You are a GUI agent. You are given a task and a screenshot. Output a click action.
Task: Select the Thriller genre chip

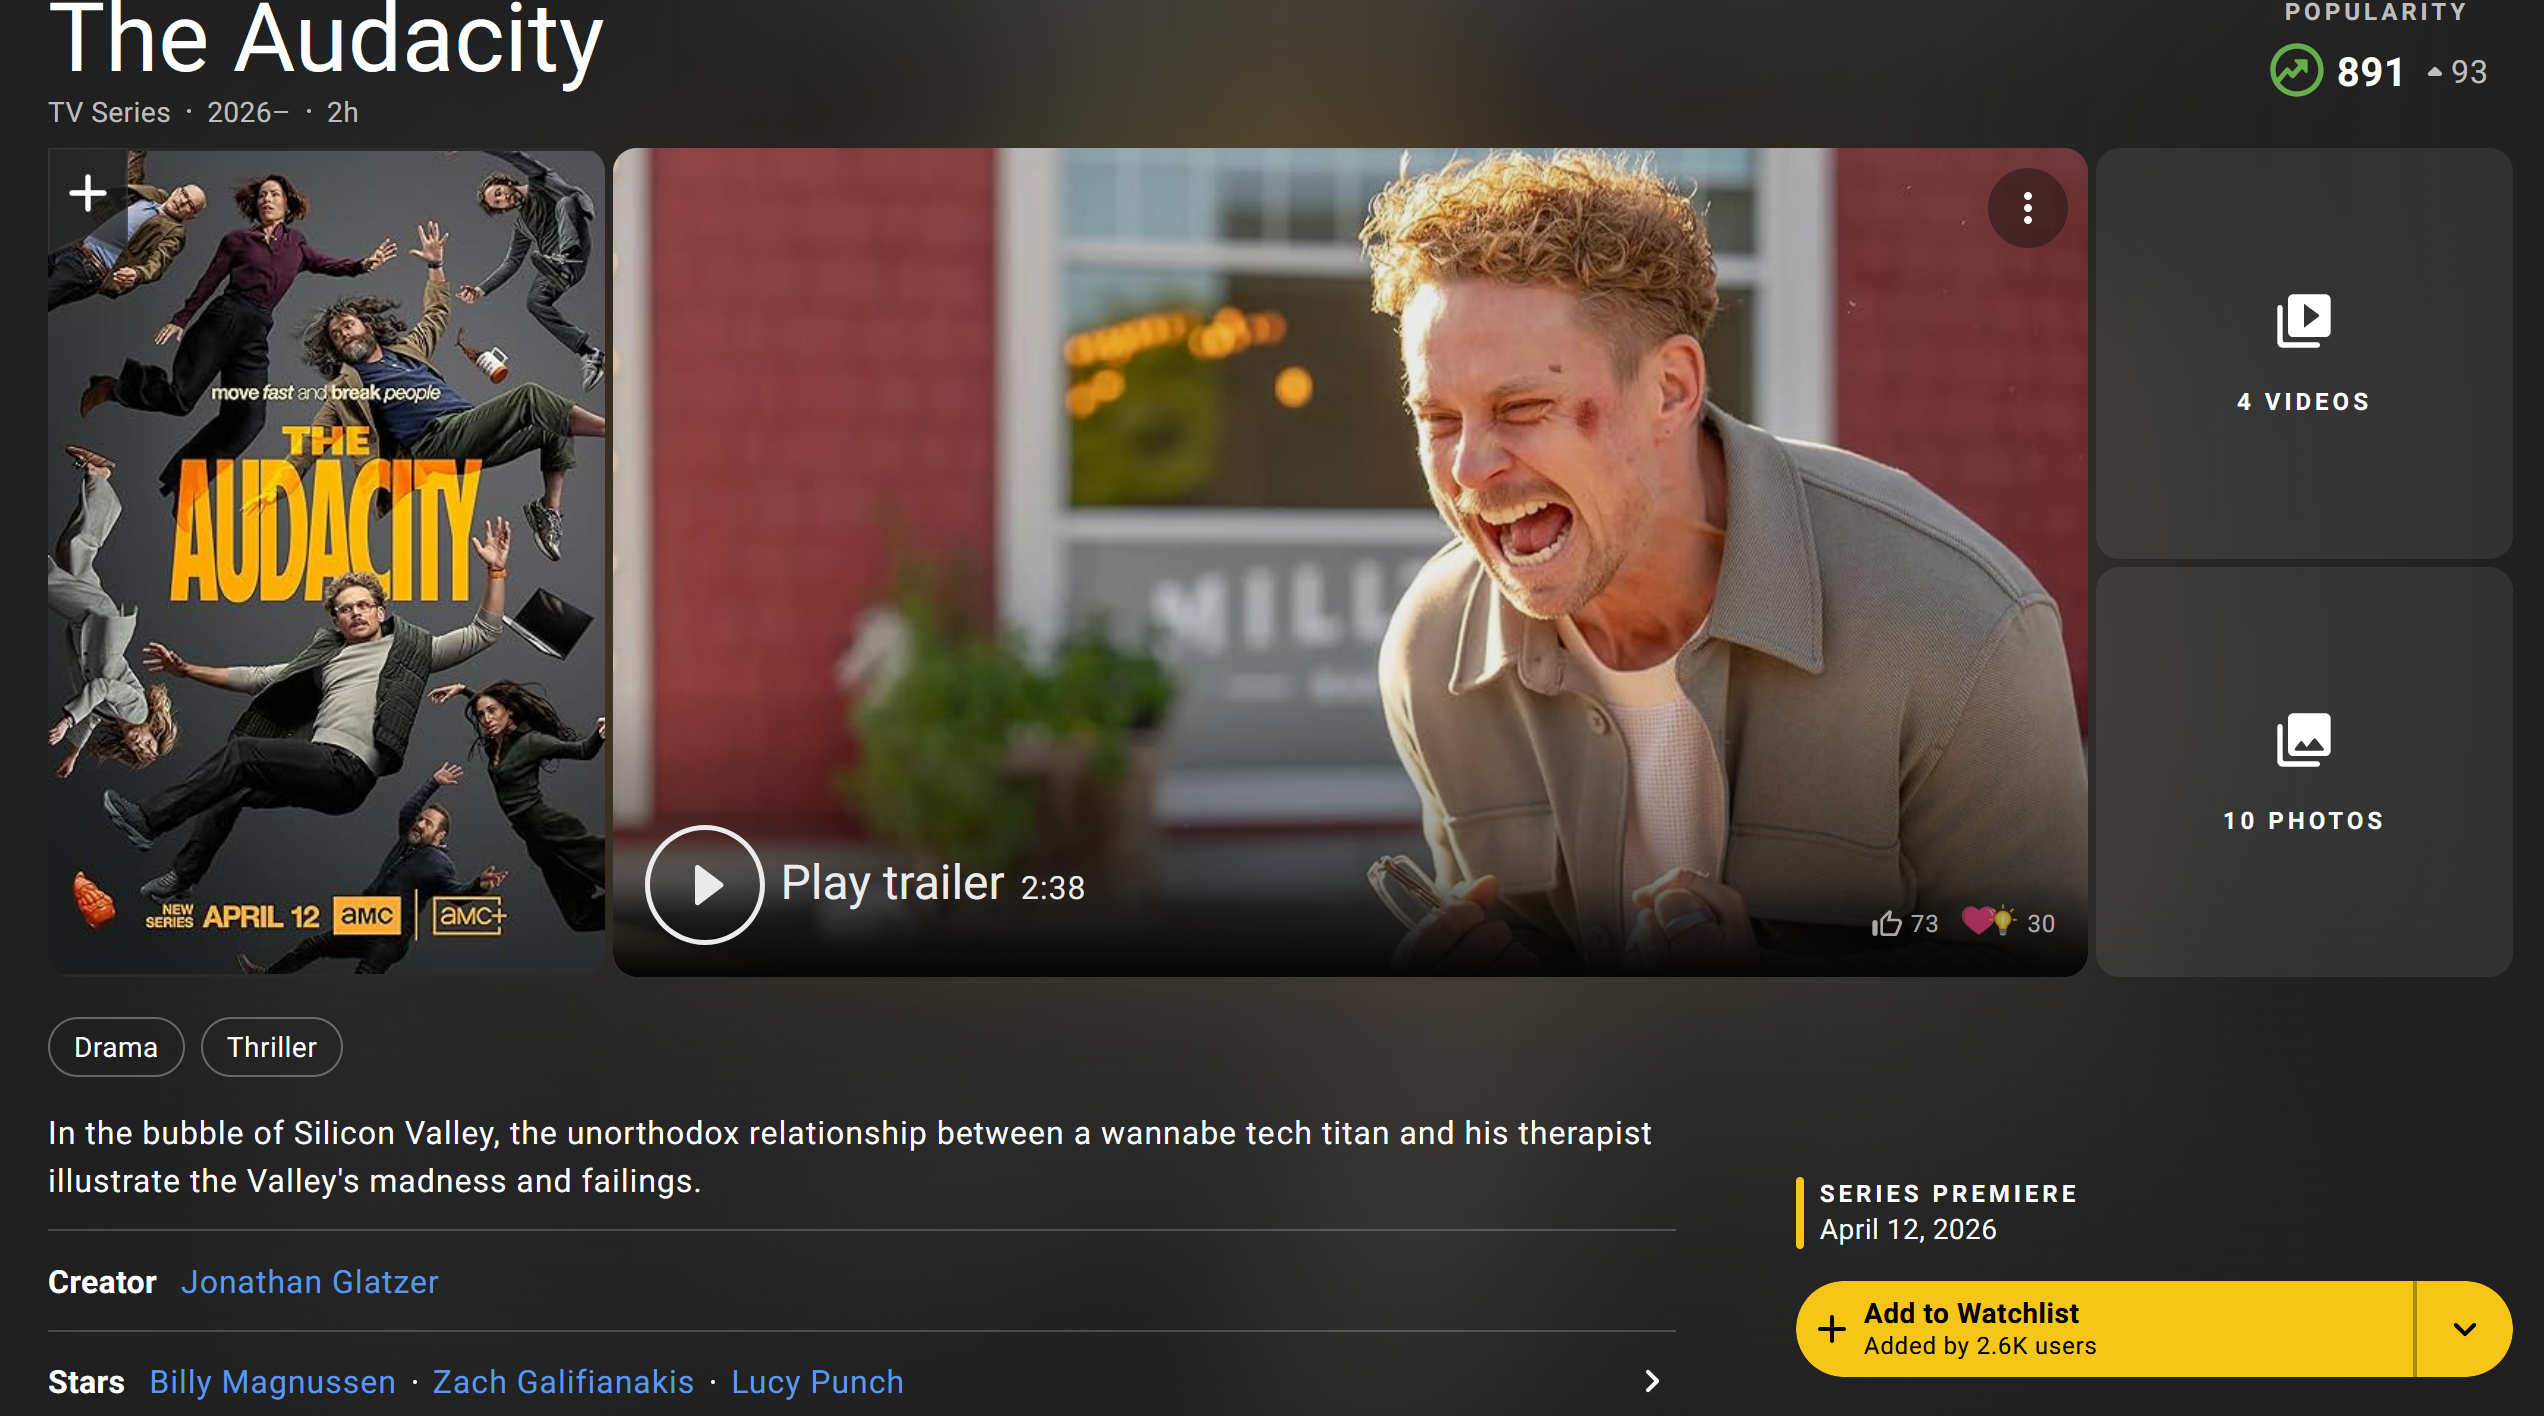pos(272,1047)
